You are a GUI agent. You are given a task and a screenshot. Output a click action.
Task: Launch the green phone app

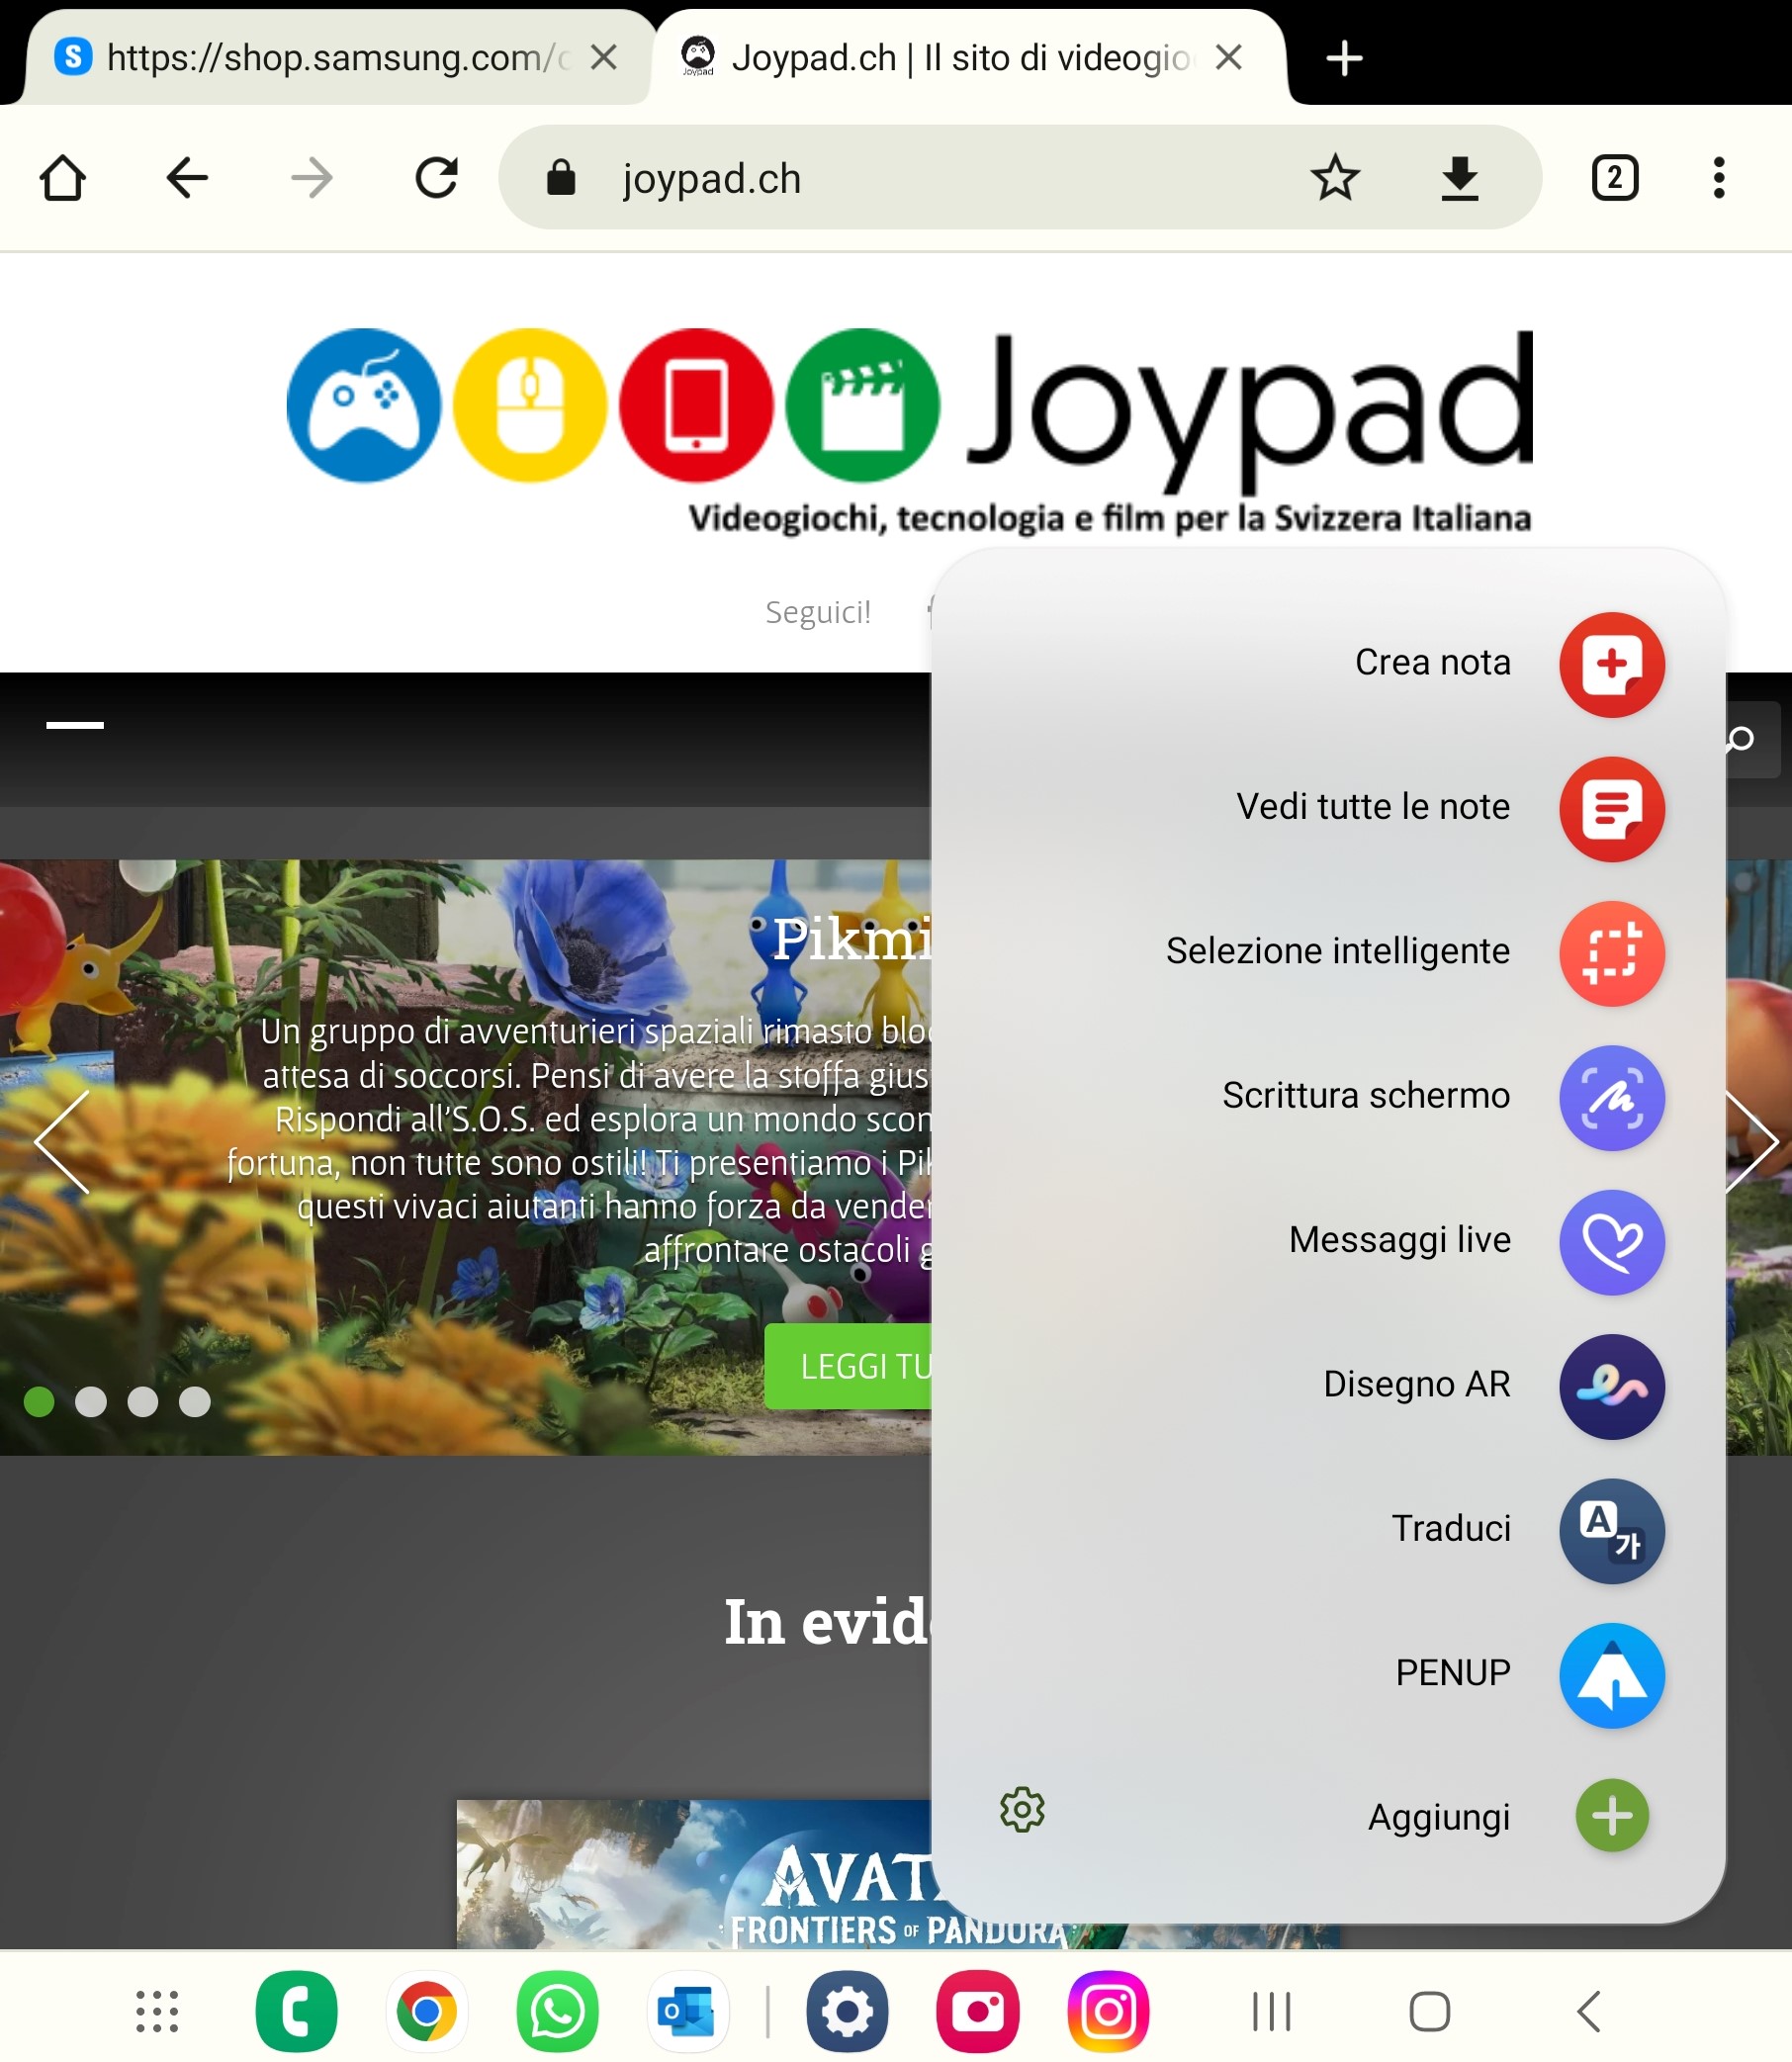296,2011
